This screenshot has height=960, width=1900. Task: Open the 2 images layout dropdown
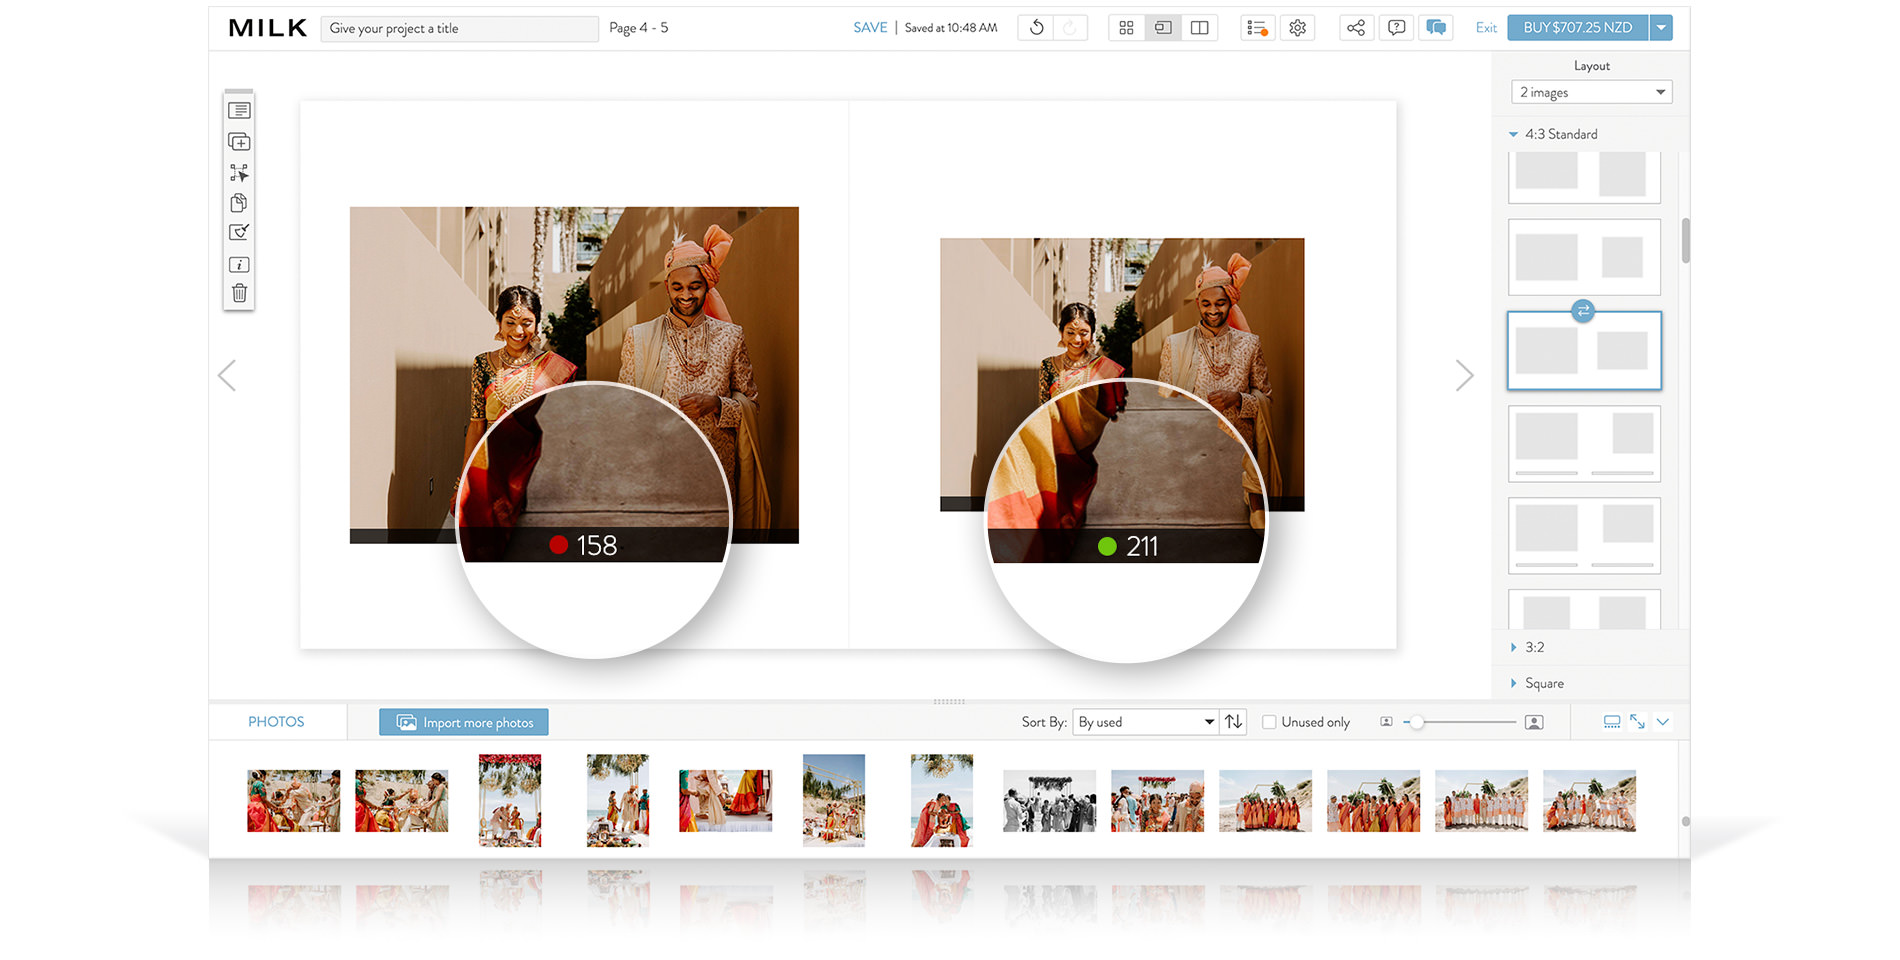tap(1590, 91)
